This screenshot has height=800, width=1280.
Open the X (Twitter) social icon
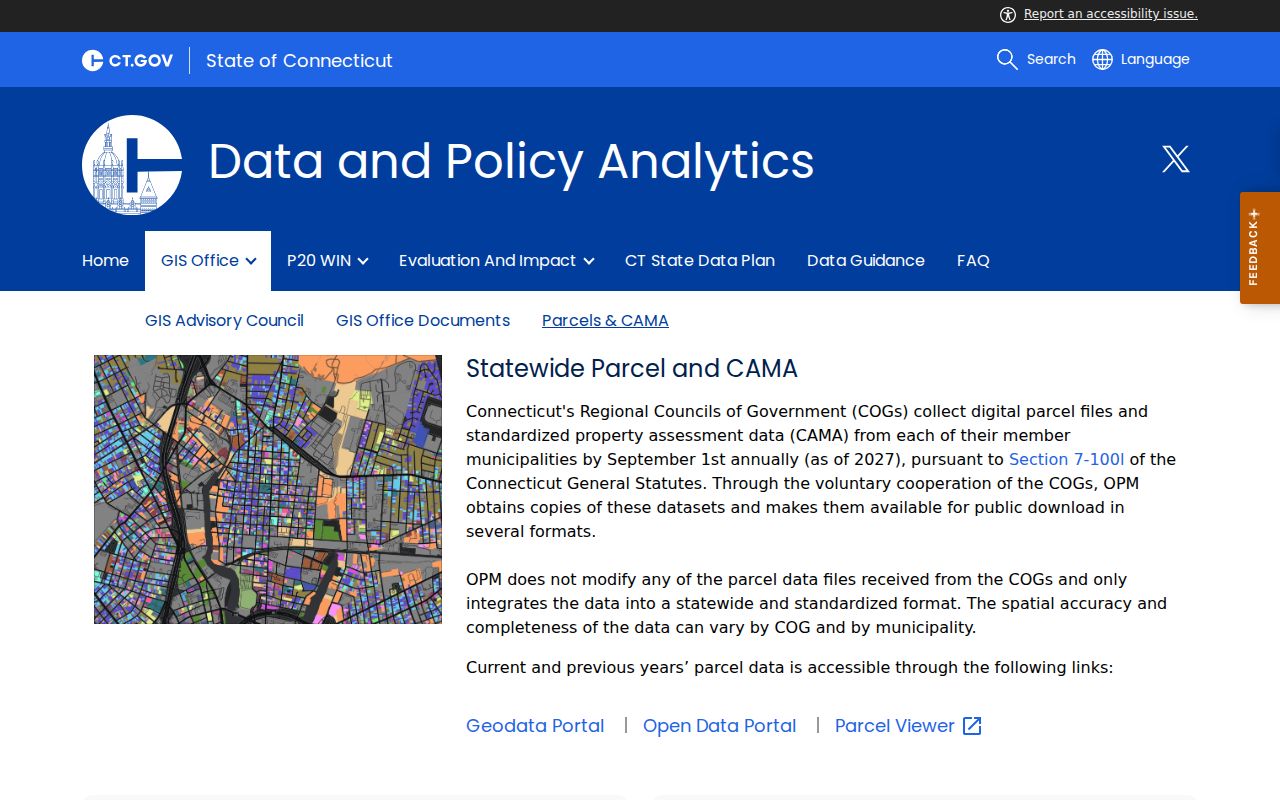tap(1176, 159)
